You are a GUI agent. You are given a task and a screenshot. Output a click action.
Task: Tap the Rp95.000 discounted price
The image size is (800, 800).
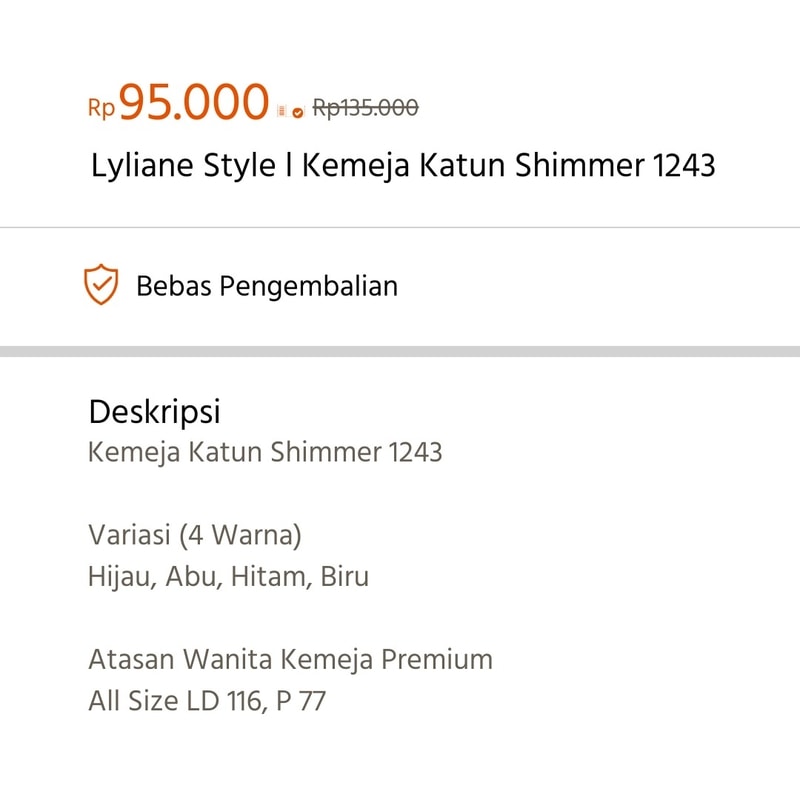pos(178,103)
